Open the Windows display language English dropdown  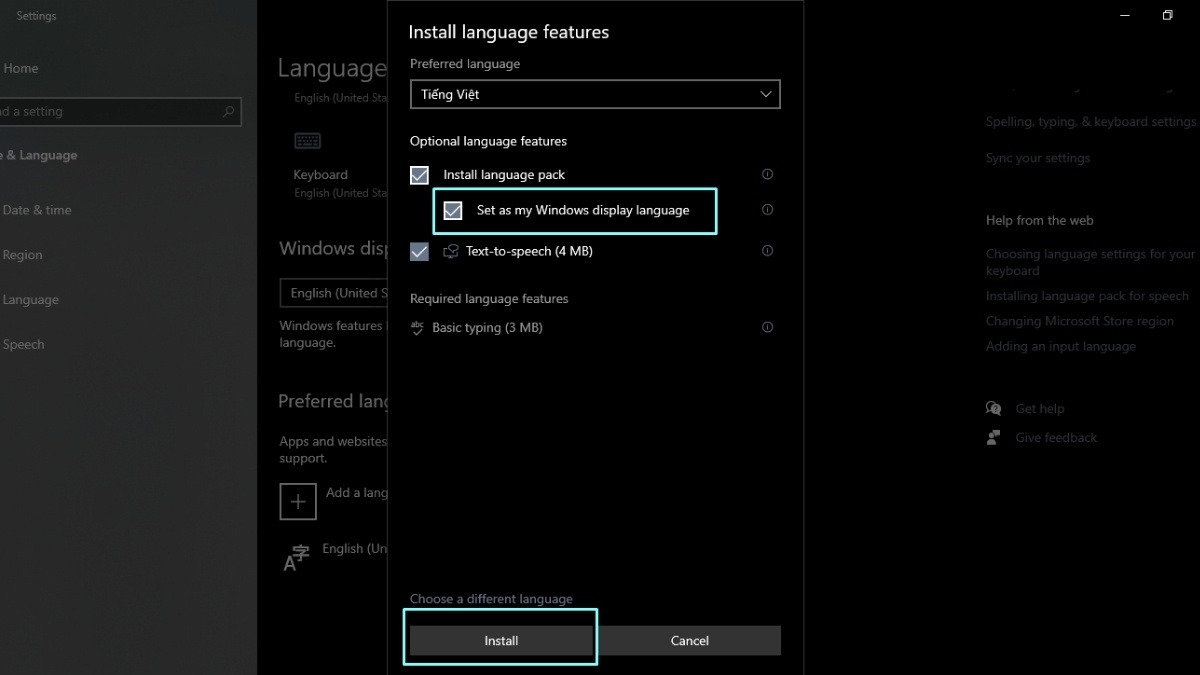click(333, 293)
